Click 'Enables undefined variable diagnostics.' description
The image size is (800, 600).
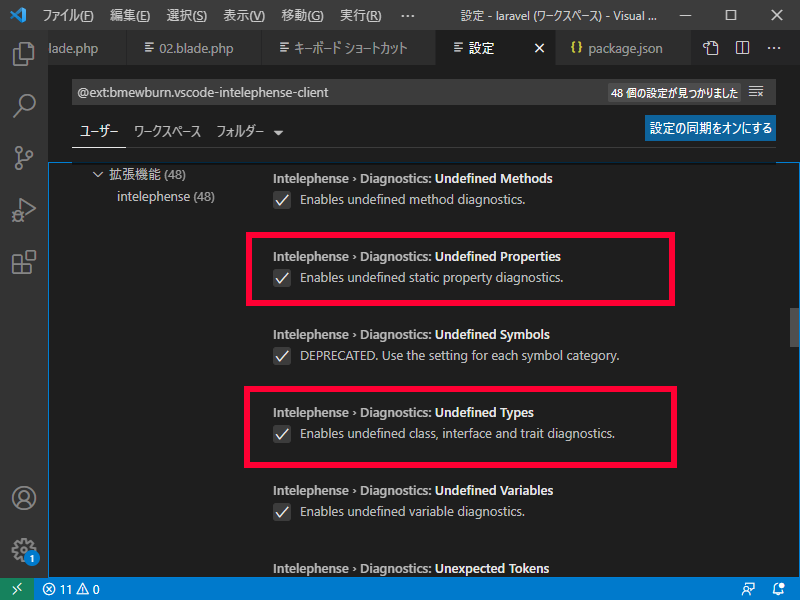412,512
